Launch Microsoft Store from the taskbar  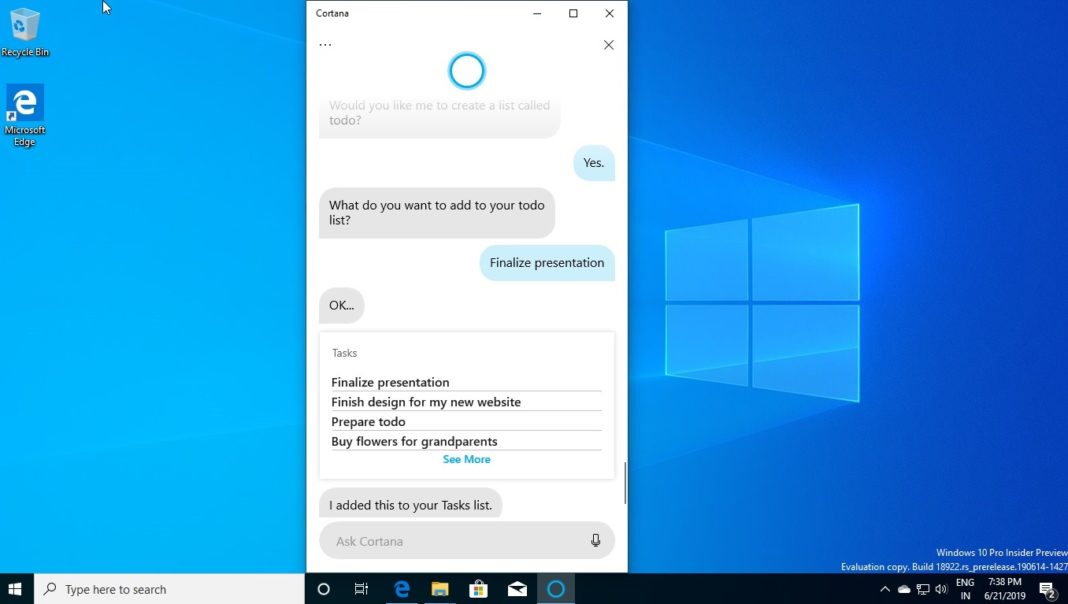[478, 588]
